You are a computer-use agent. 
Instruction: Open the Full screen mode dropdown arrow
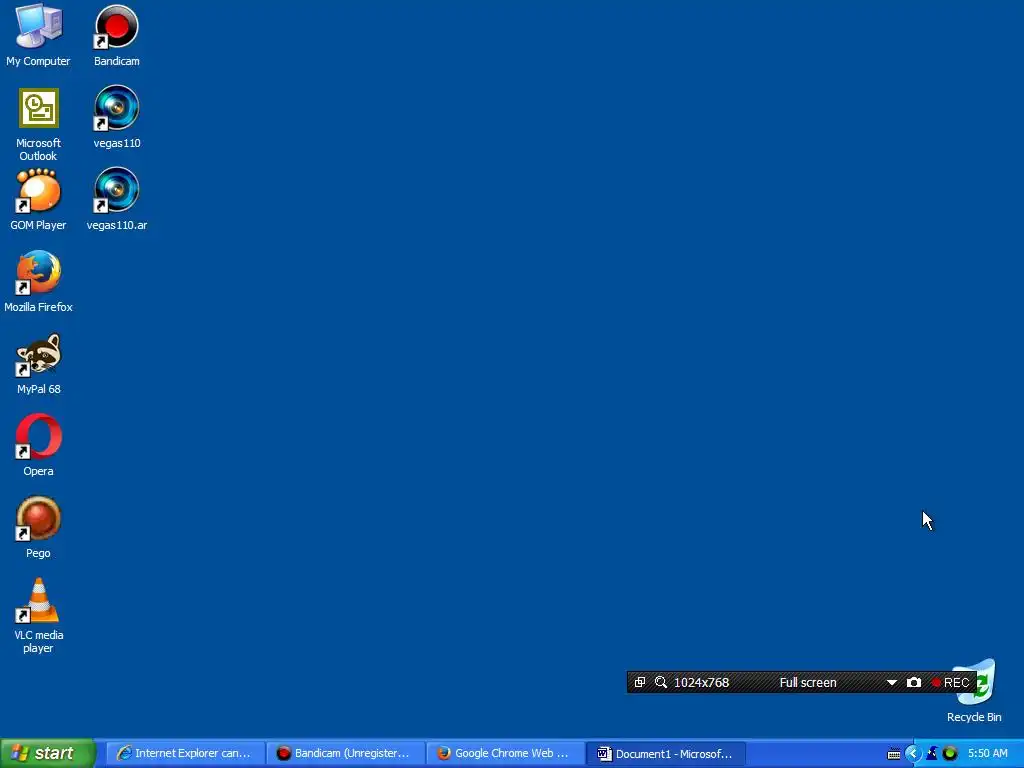[x=891, y=682]
